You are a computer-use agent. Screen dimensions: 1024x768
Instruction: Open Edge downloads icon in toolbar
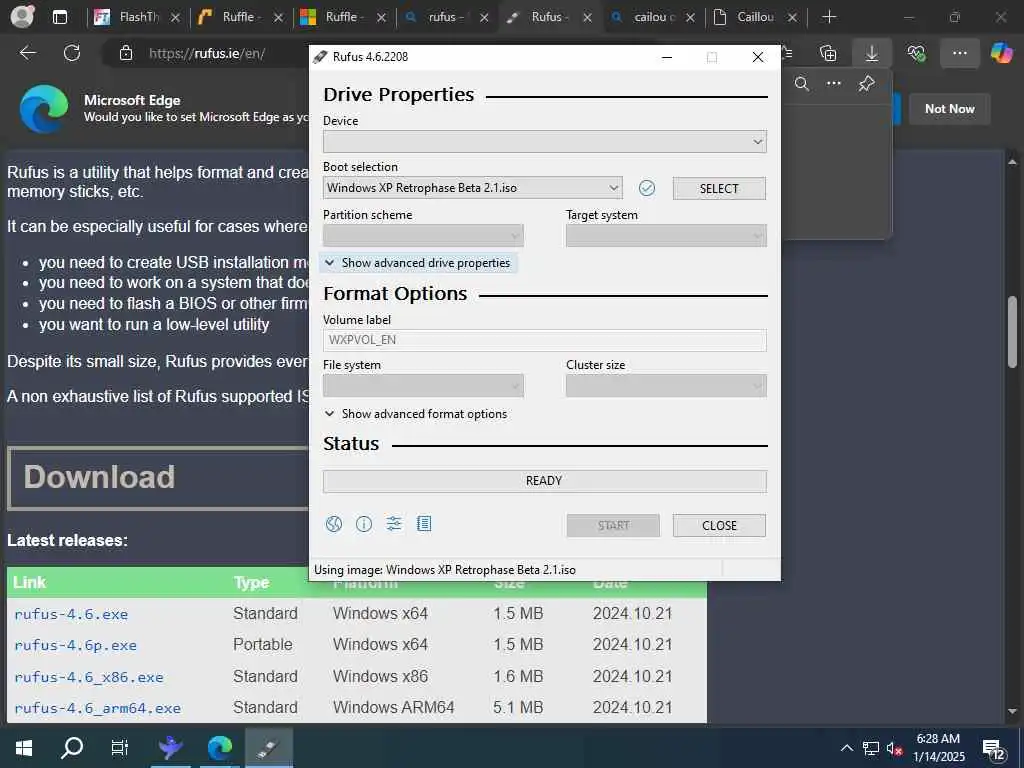872,54
